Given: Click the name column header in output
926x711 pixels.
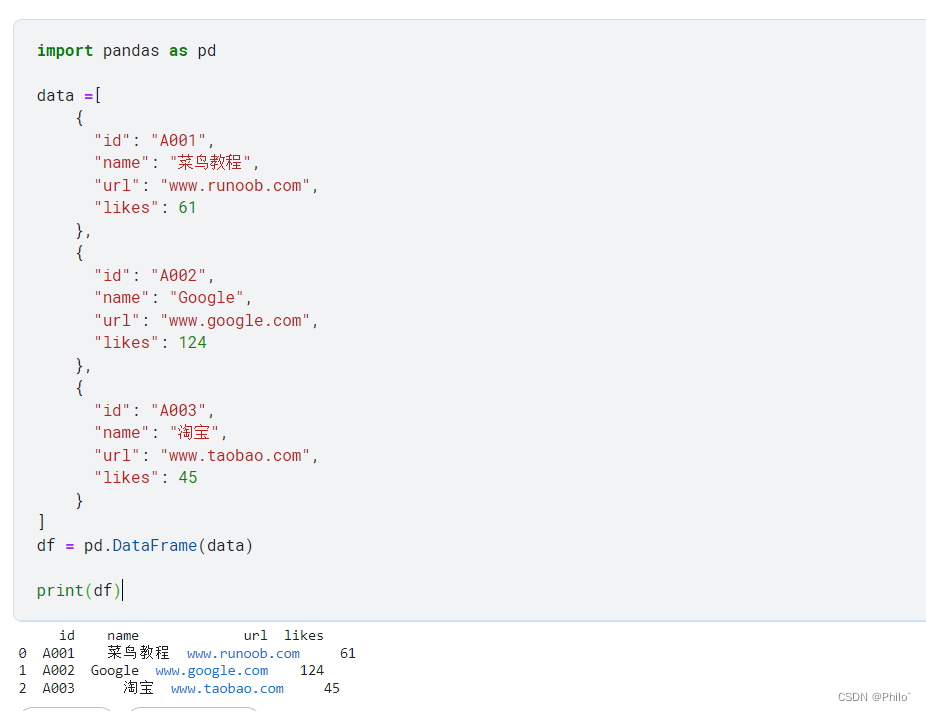Looking at the screenshot, I should [x=123, y=635].
